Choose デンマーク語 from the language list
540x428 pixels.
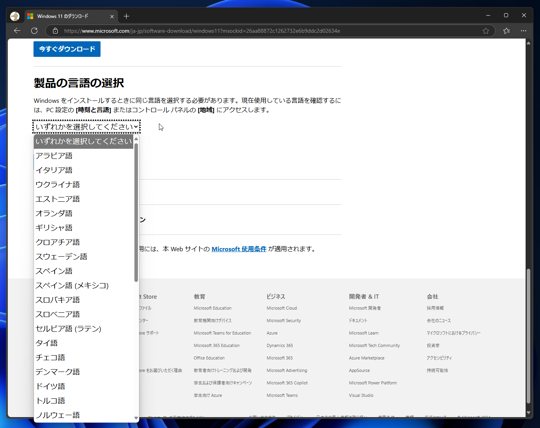point(83,372)
